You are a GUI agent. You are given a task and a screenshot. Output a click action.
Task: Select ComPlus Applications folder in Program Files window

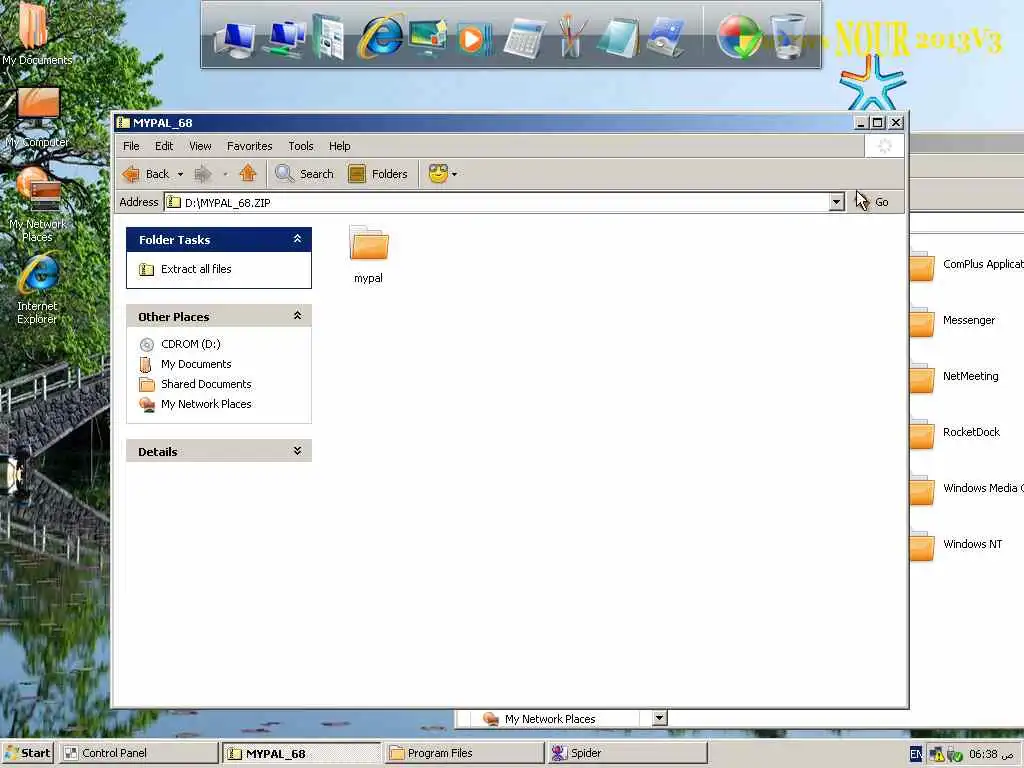[x=966, y=264]
